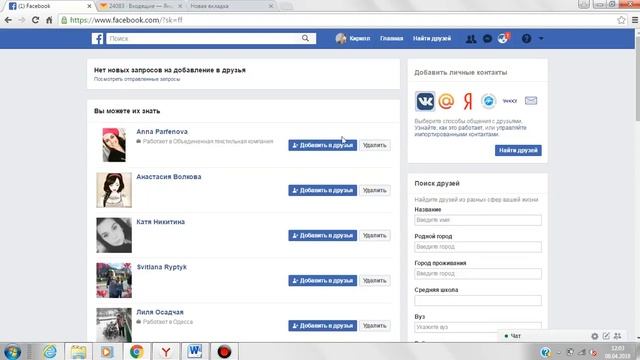Click Anna Parfenova profile picture
The image size is (640, 360).
(x=114, y=144)
